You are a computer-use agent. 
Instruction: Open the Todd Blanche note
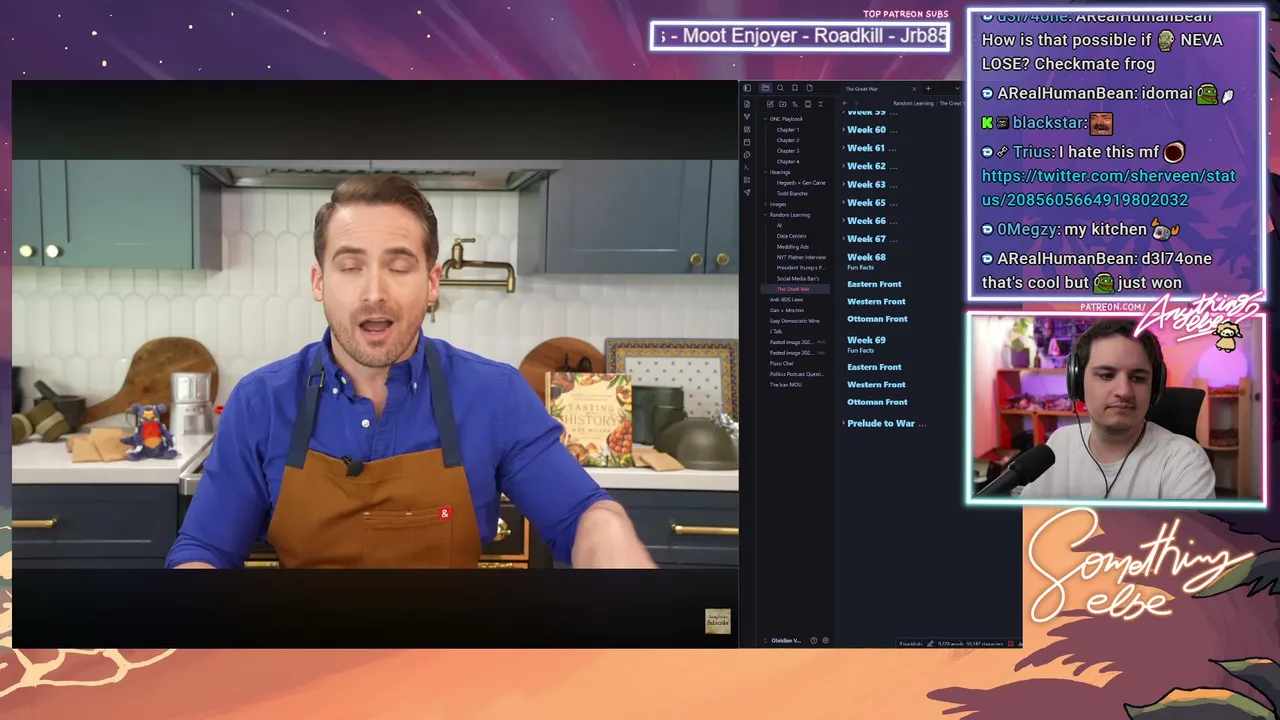coord(792,193)
